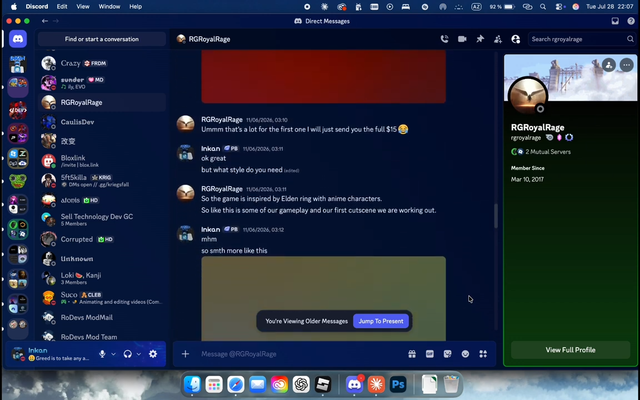This screenshot has width=640, height=400.
Task: Open the Unknown direct message
Action: pos(102,259)
